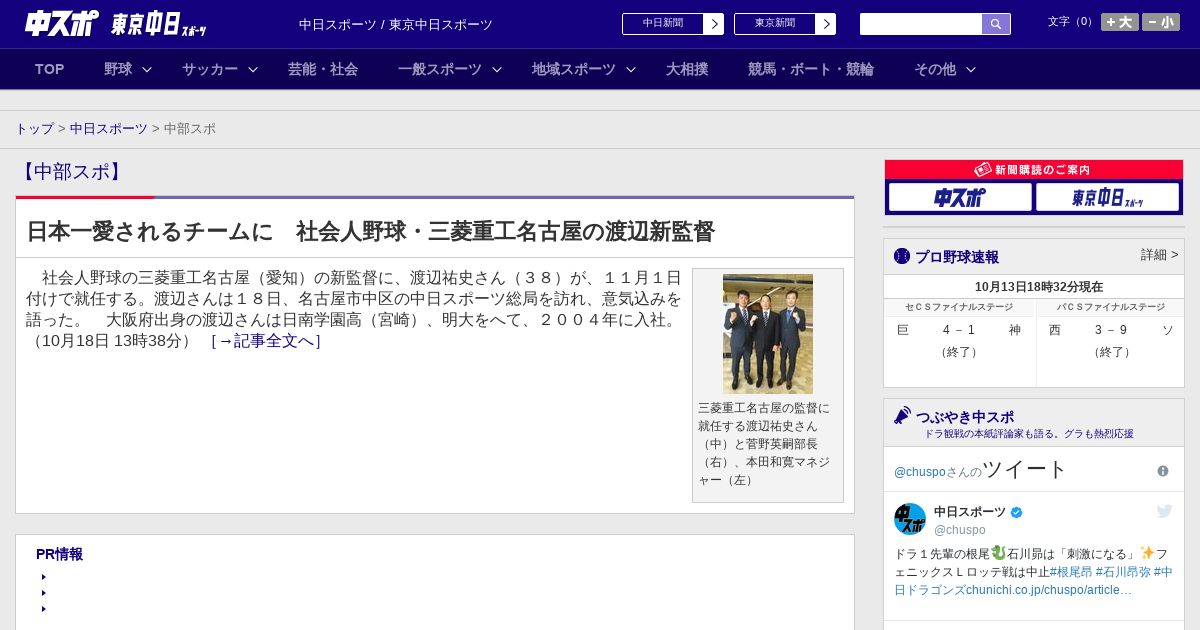
Task: Open the 記事全文へ full article link
Action: tap(266, 341)
